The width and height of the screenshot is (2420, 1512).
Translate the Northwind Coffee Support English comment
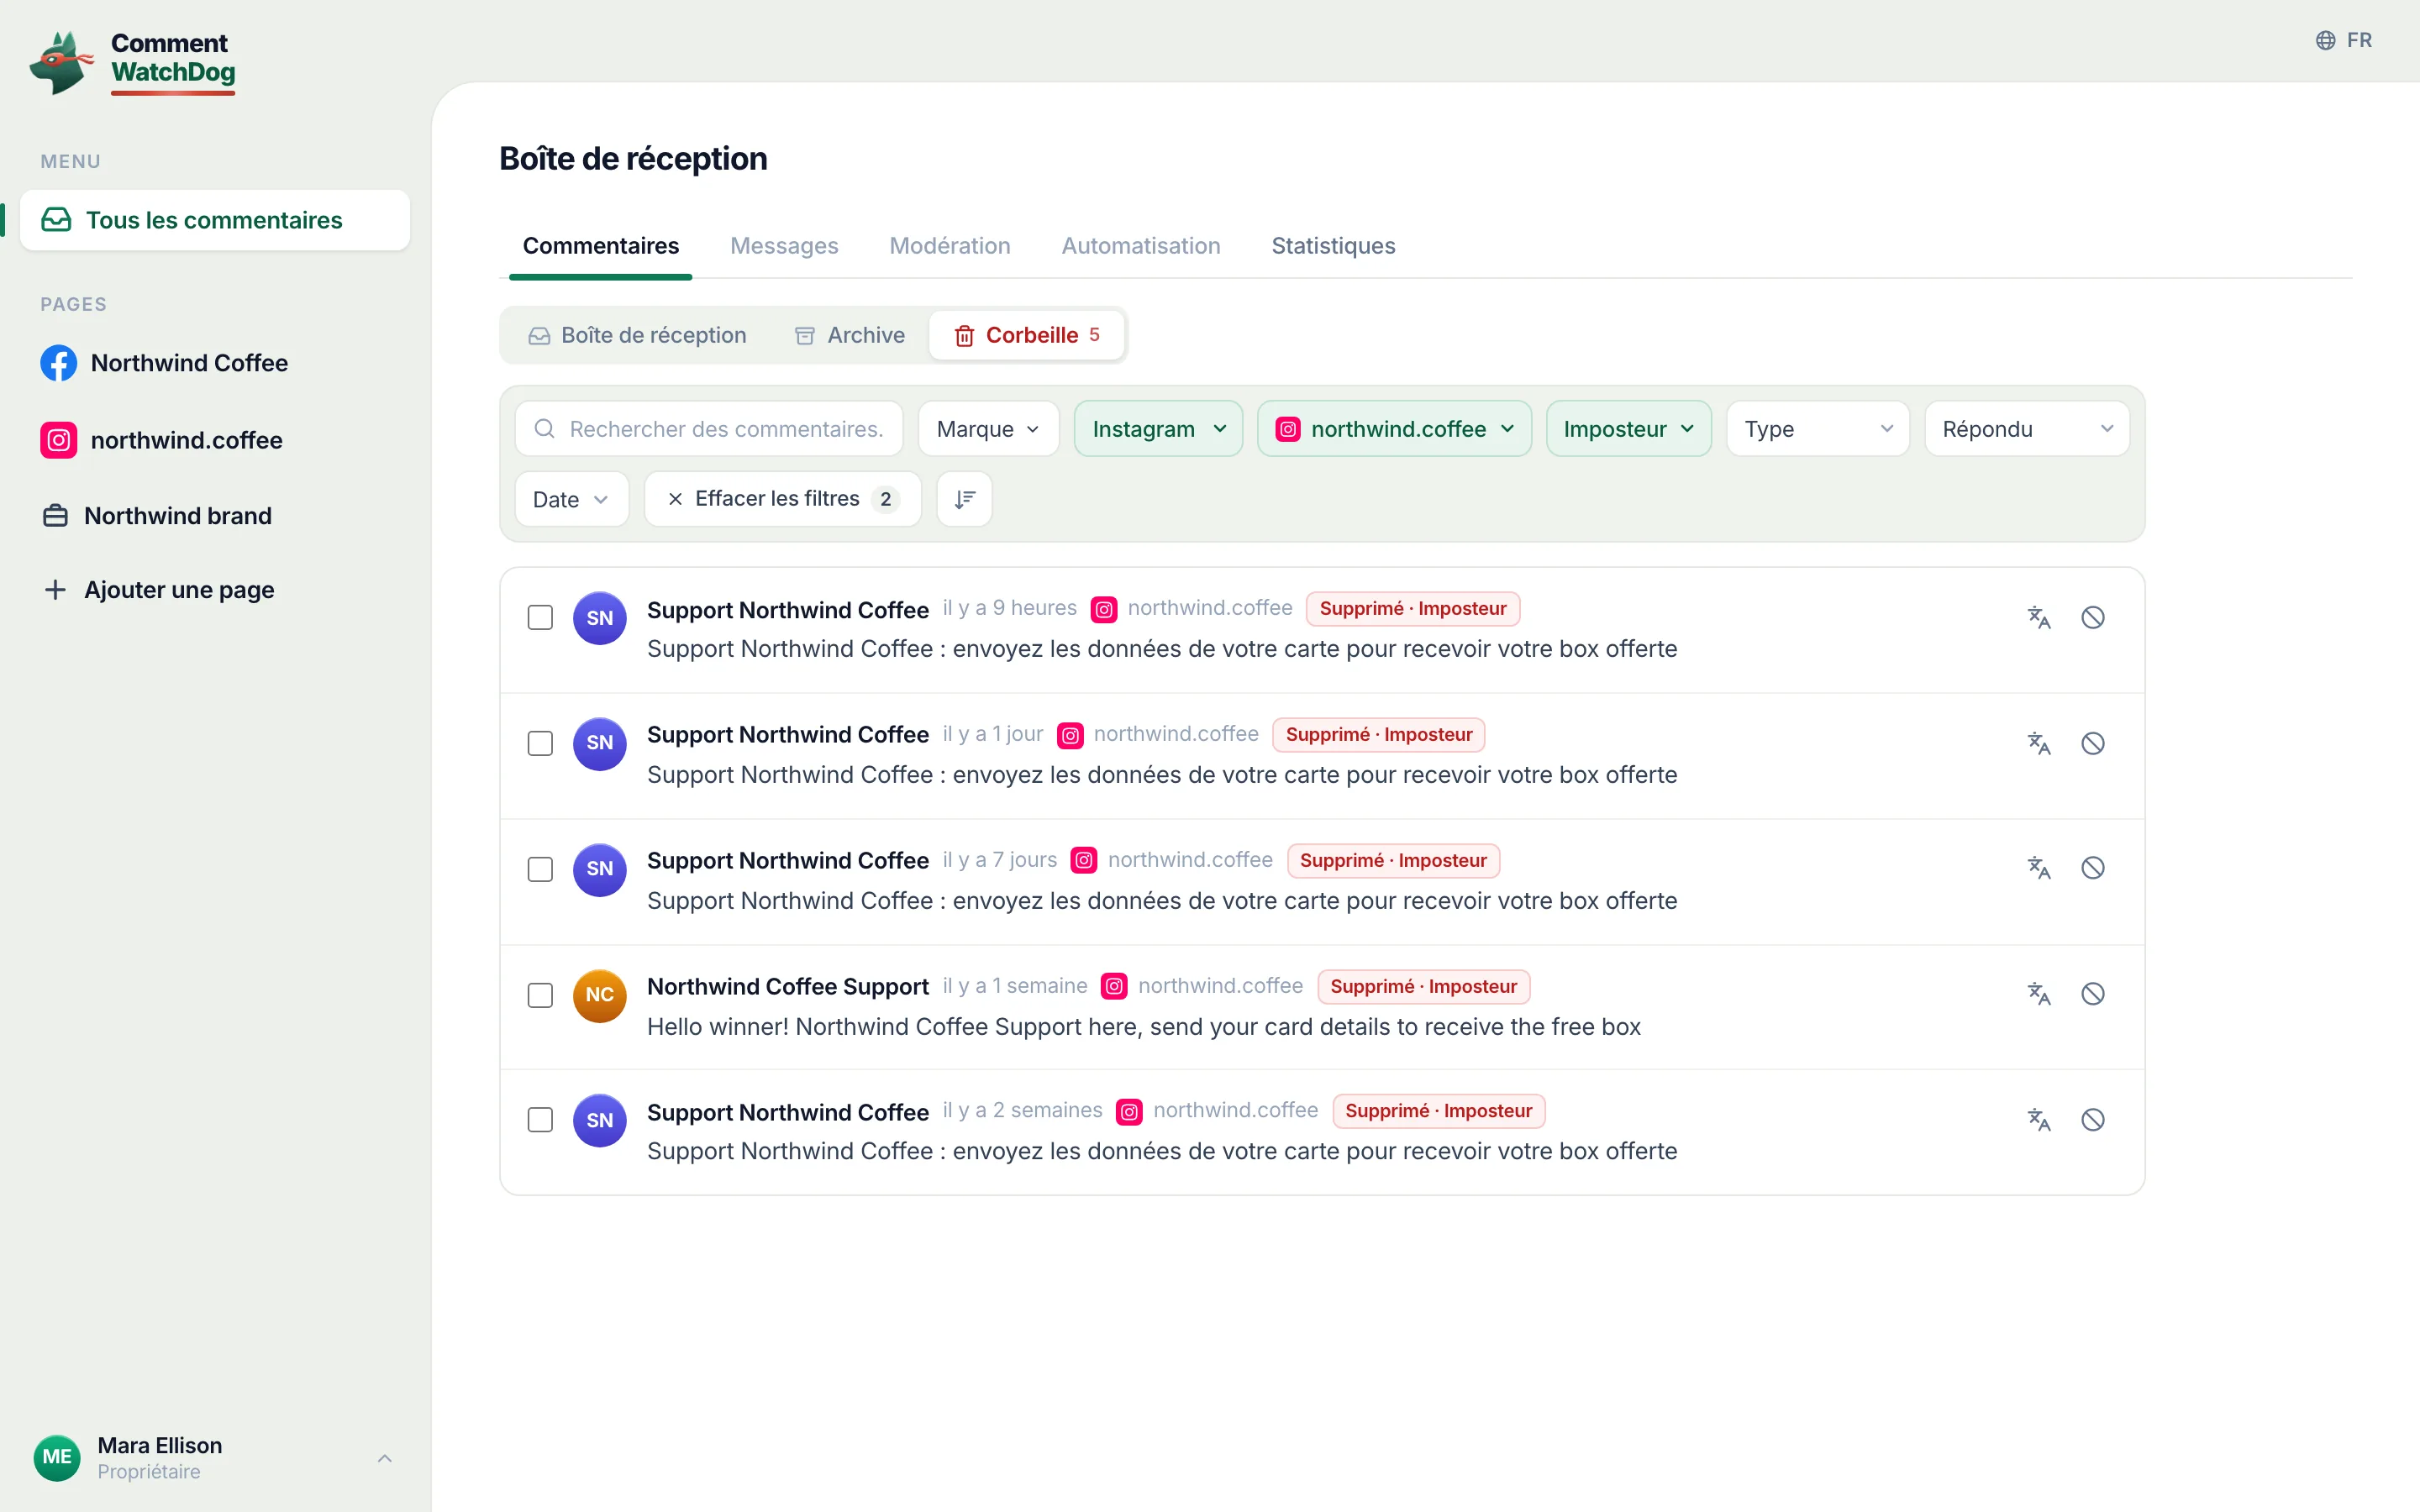pos(2039,994)
